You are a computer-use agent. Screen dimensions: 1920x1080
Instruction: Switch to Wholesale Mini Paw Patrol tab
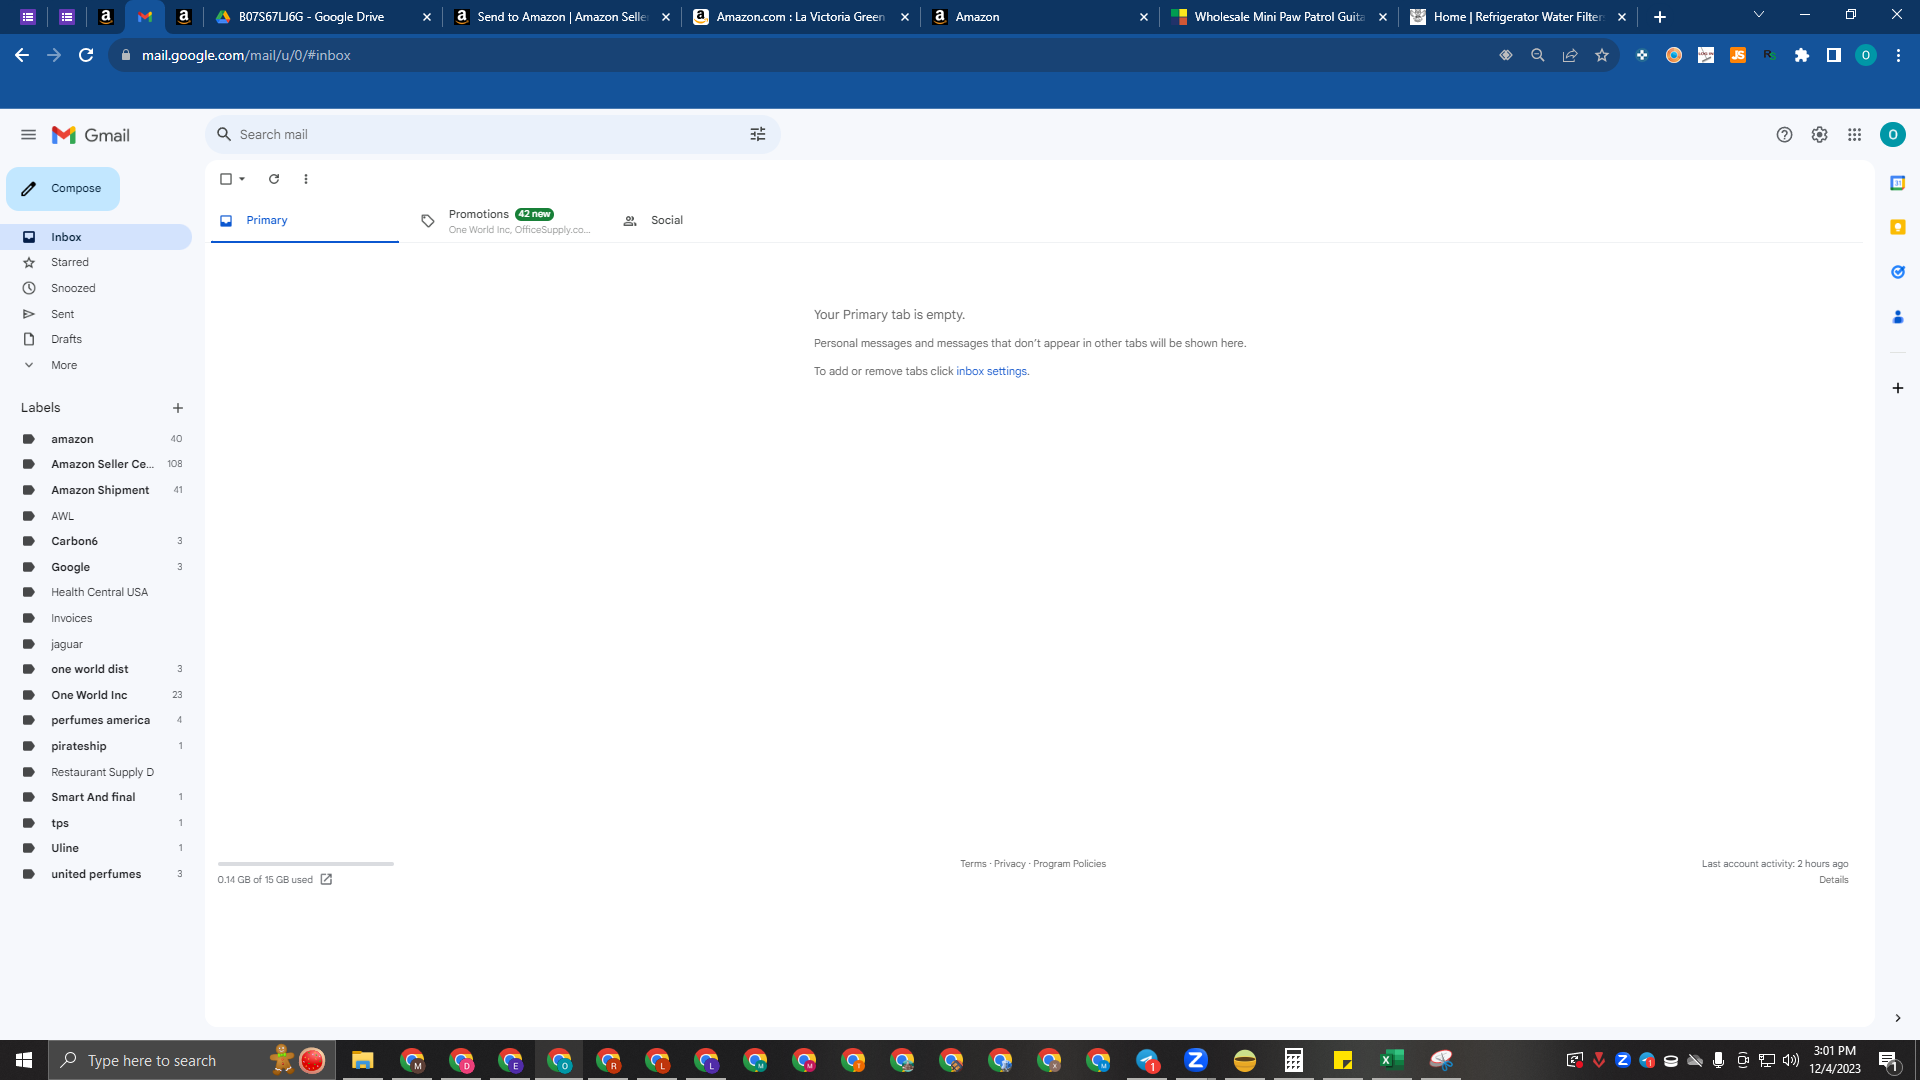point(1278,17)
